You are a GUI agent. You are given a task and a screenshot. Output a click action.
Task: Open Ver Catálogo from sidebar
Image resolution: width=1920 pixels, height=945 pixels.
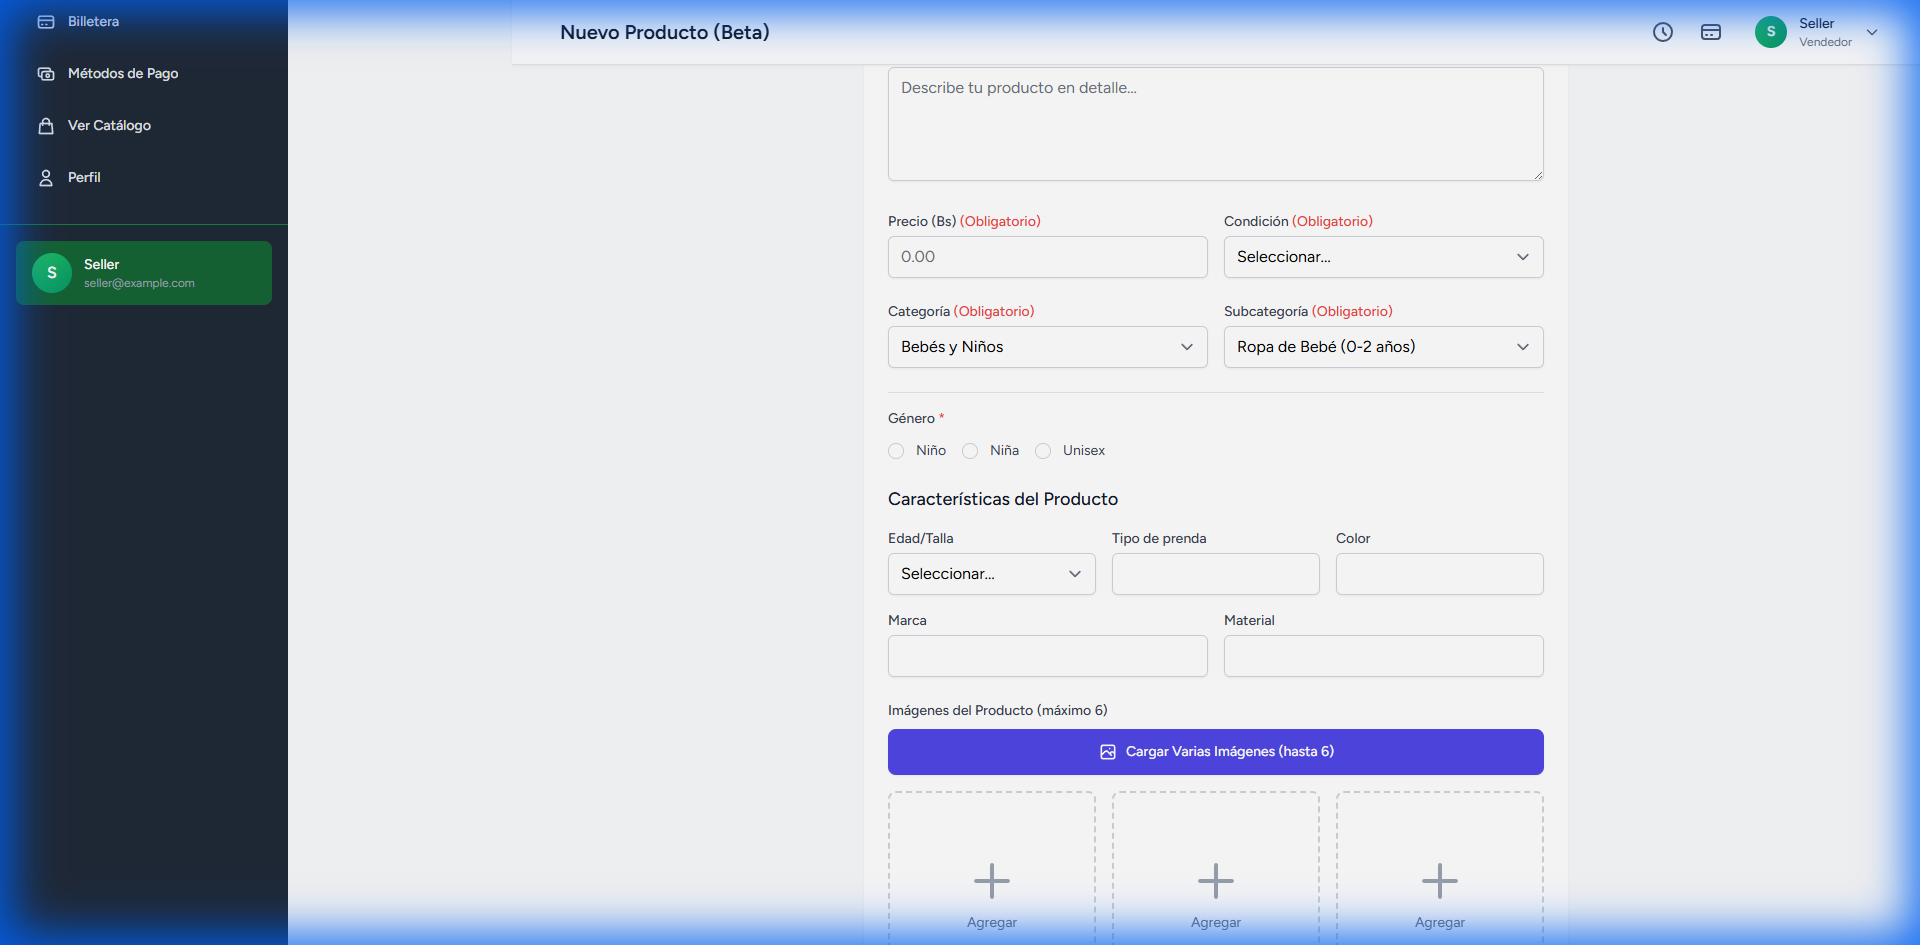pos(109,126)
